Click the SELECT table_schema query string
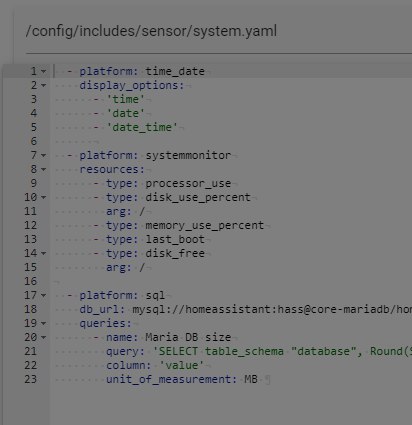The width and height of the screenshot is (412, 425). coord(282,351)
